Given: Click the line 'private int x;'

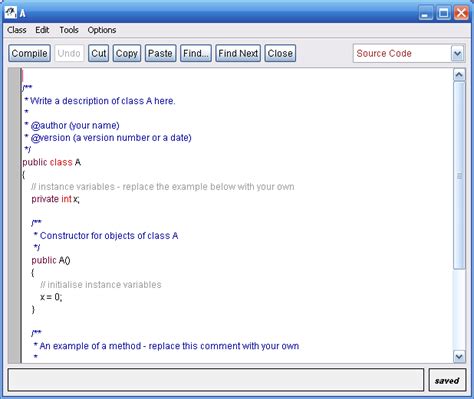Looking at the screenshot, I should (x=55, y=199).
